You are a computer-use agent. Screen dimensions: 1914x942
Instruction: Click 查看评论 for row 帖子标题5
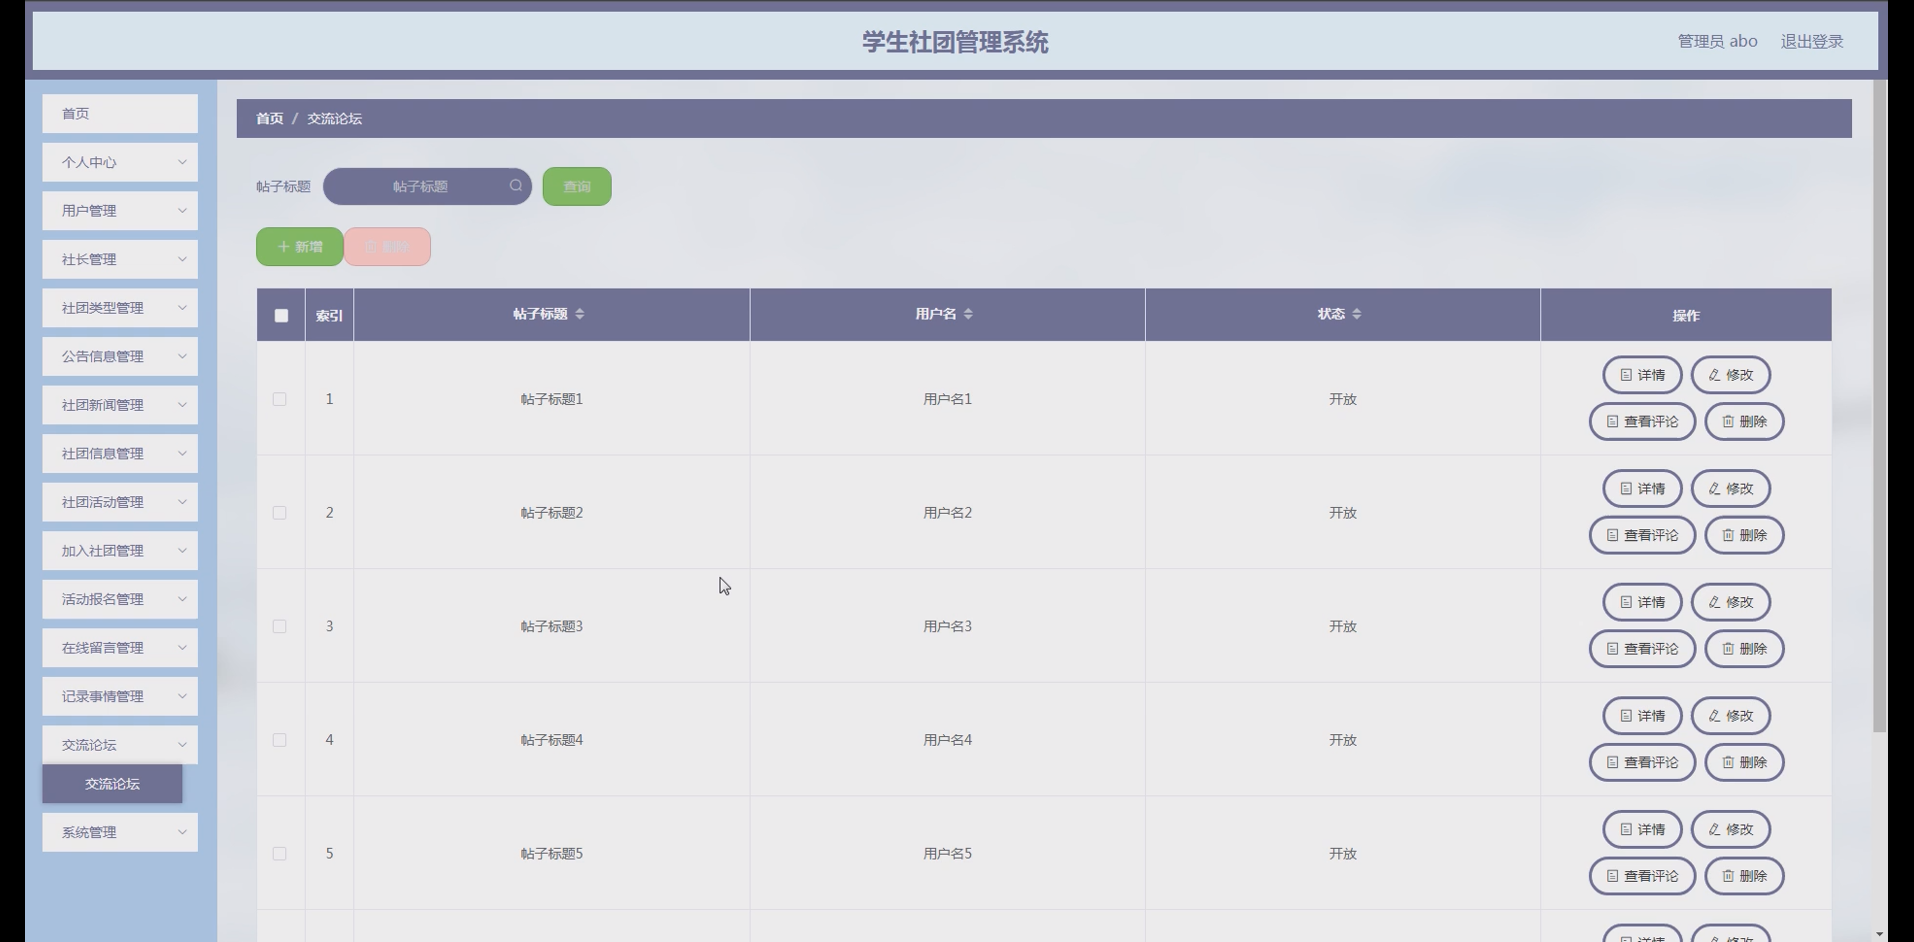(x=1642, y=876)
